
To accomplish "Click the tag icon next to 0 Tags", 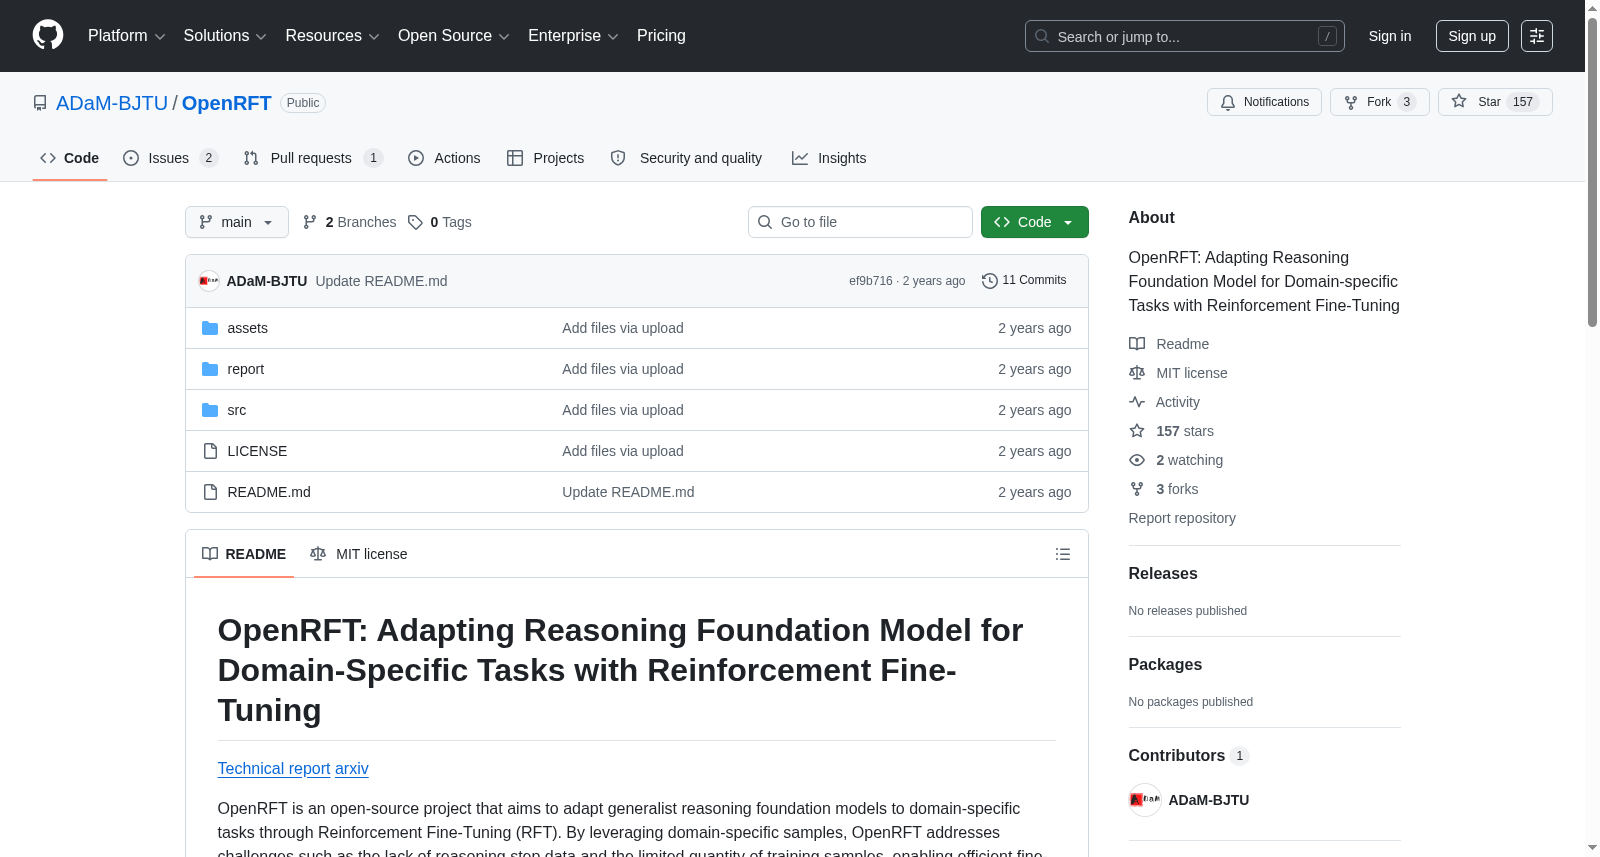I will [415, 222].
